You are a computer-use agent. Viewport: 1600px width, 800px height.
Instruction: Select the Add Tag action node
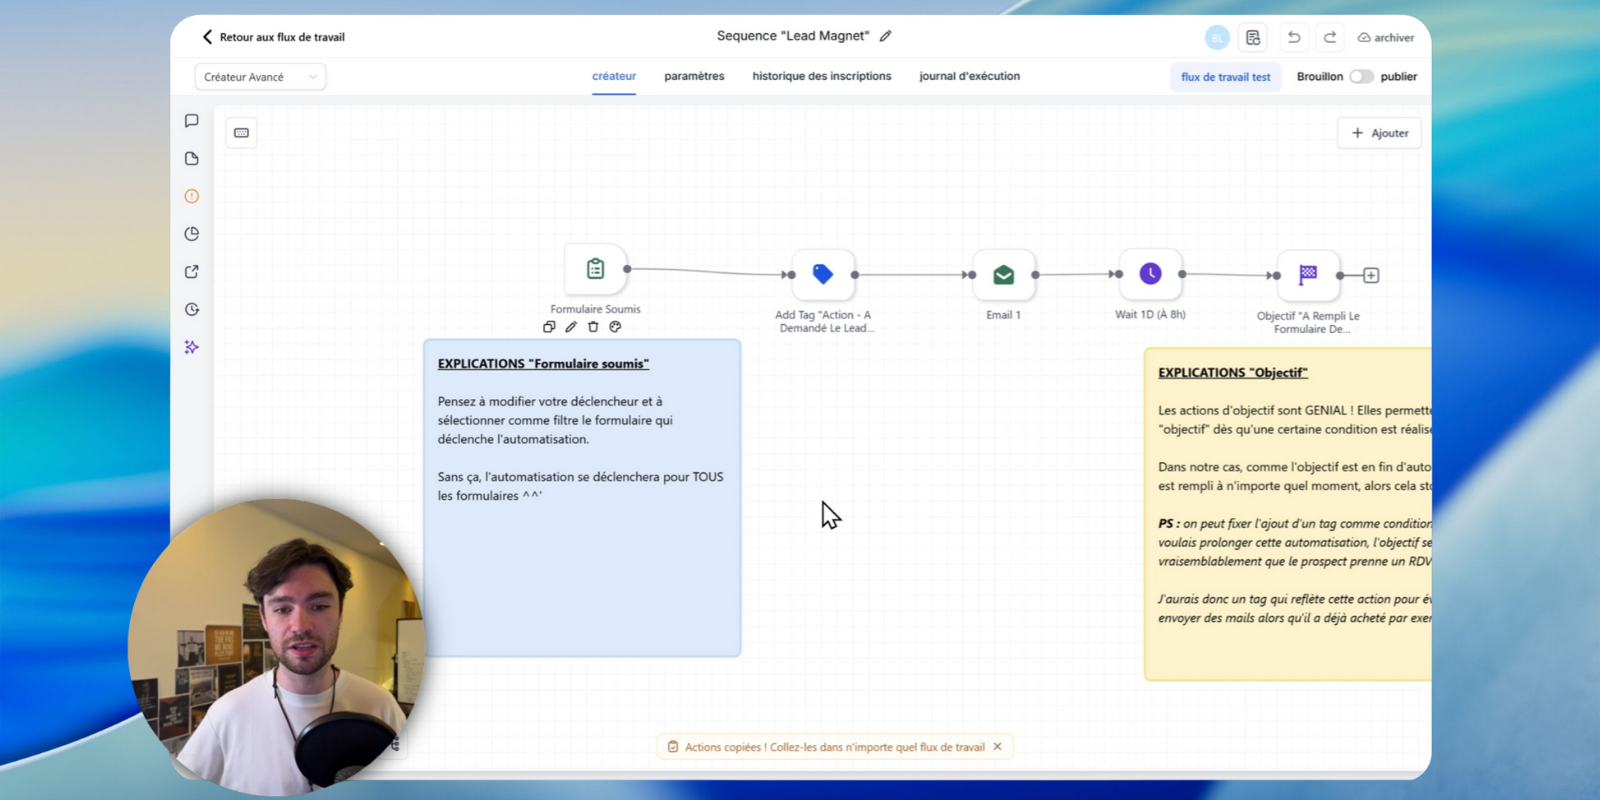pyautogui.click(x=823, y=274)
